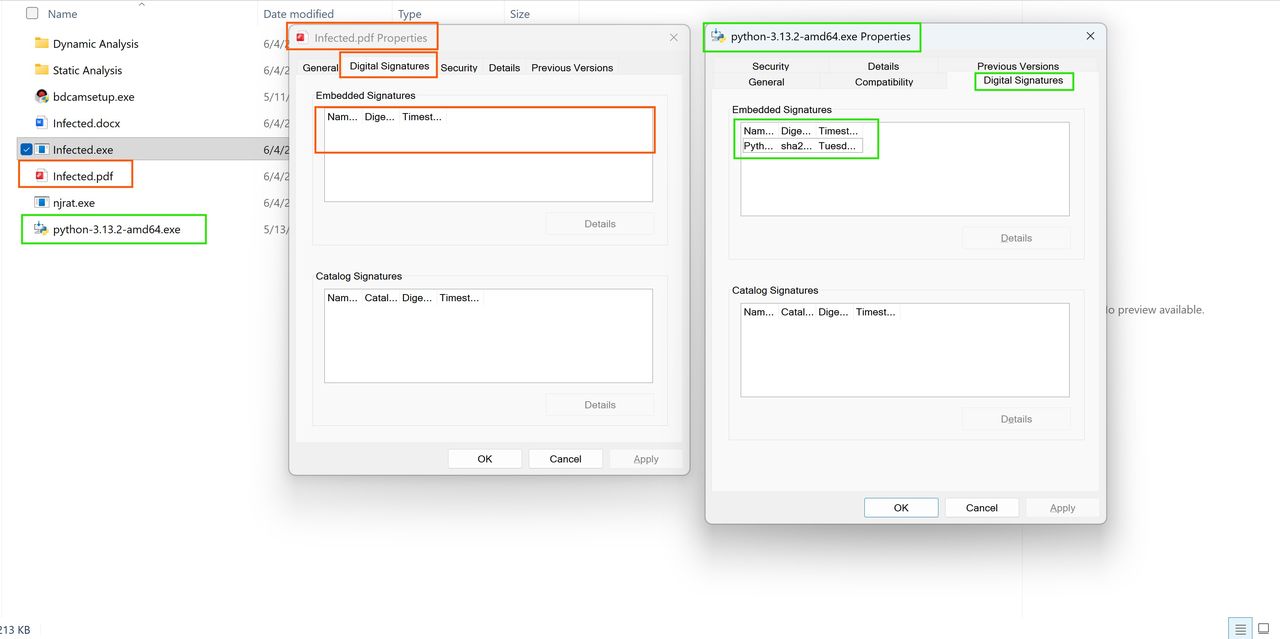Screen dimensions: 1280x639
Task: Select the python-3.13.2-amd64.exe file icon
Action: pyautogui.click(x=41, y=229)
